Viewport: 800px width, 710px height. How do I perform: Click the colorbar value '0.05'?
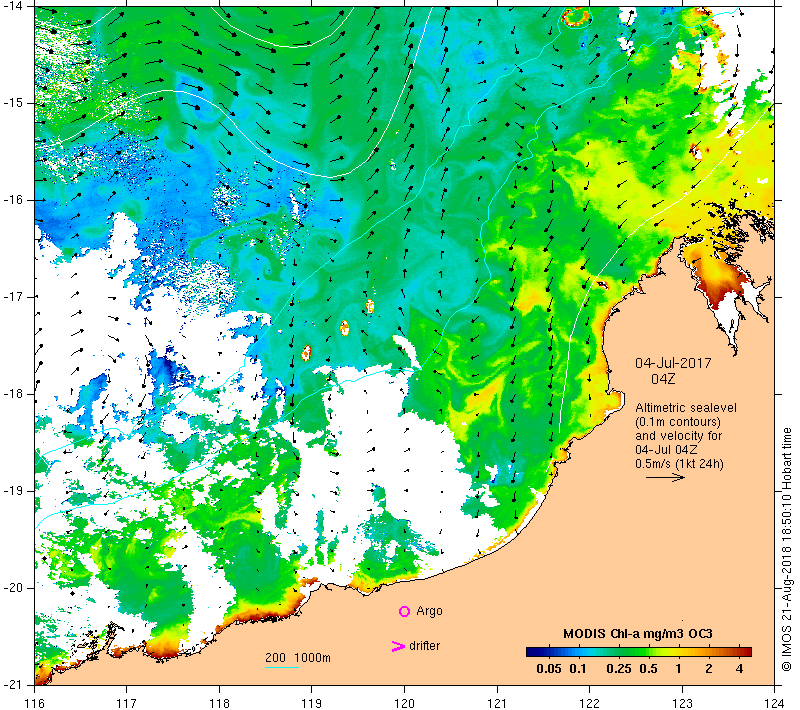point(548,669)
